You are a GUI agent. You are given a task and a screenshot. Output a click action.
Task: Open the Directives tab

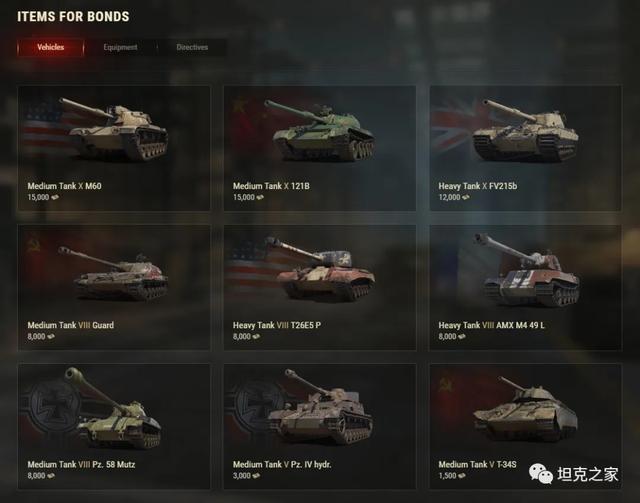(x=192, y=47)
